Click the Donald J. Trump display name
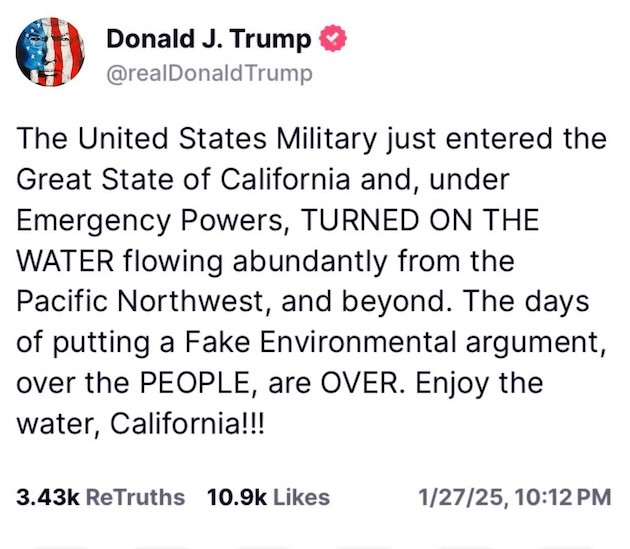Image resolution: width=630 pixels, height=549 pixels. [208, 40]
